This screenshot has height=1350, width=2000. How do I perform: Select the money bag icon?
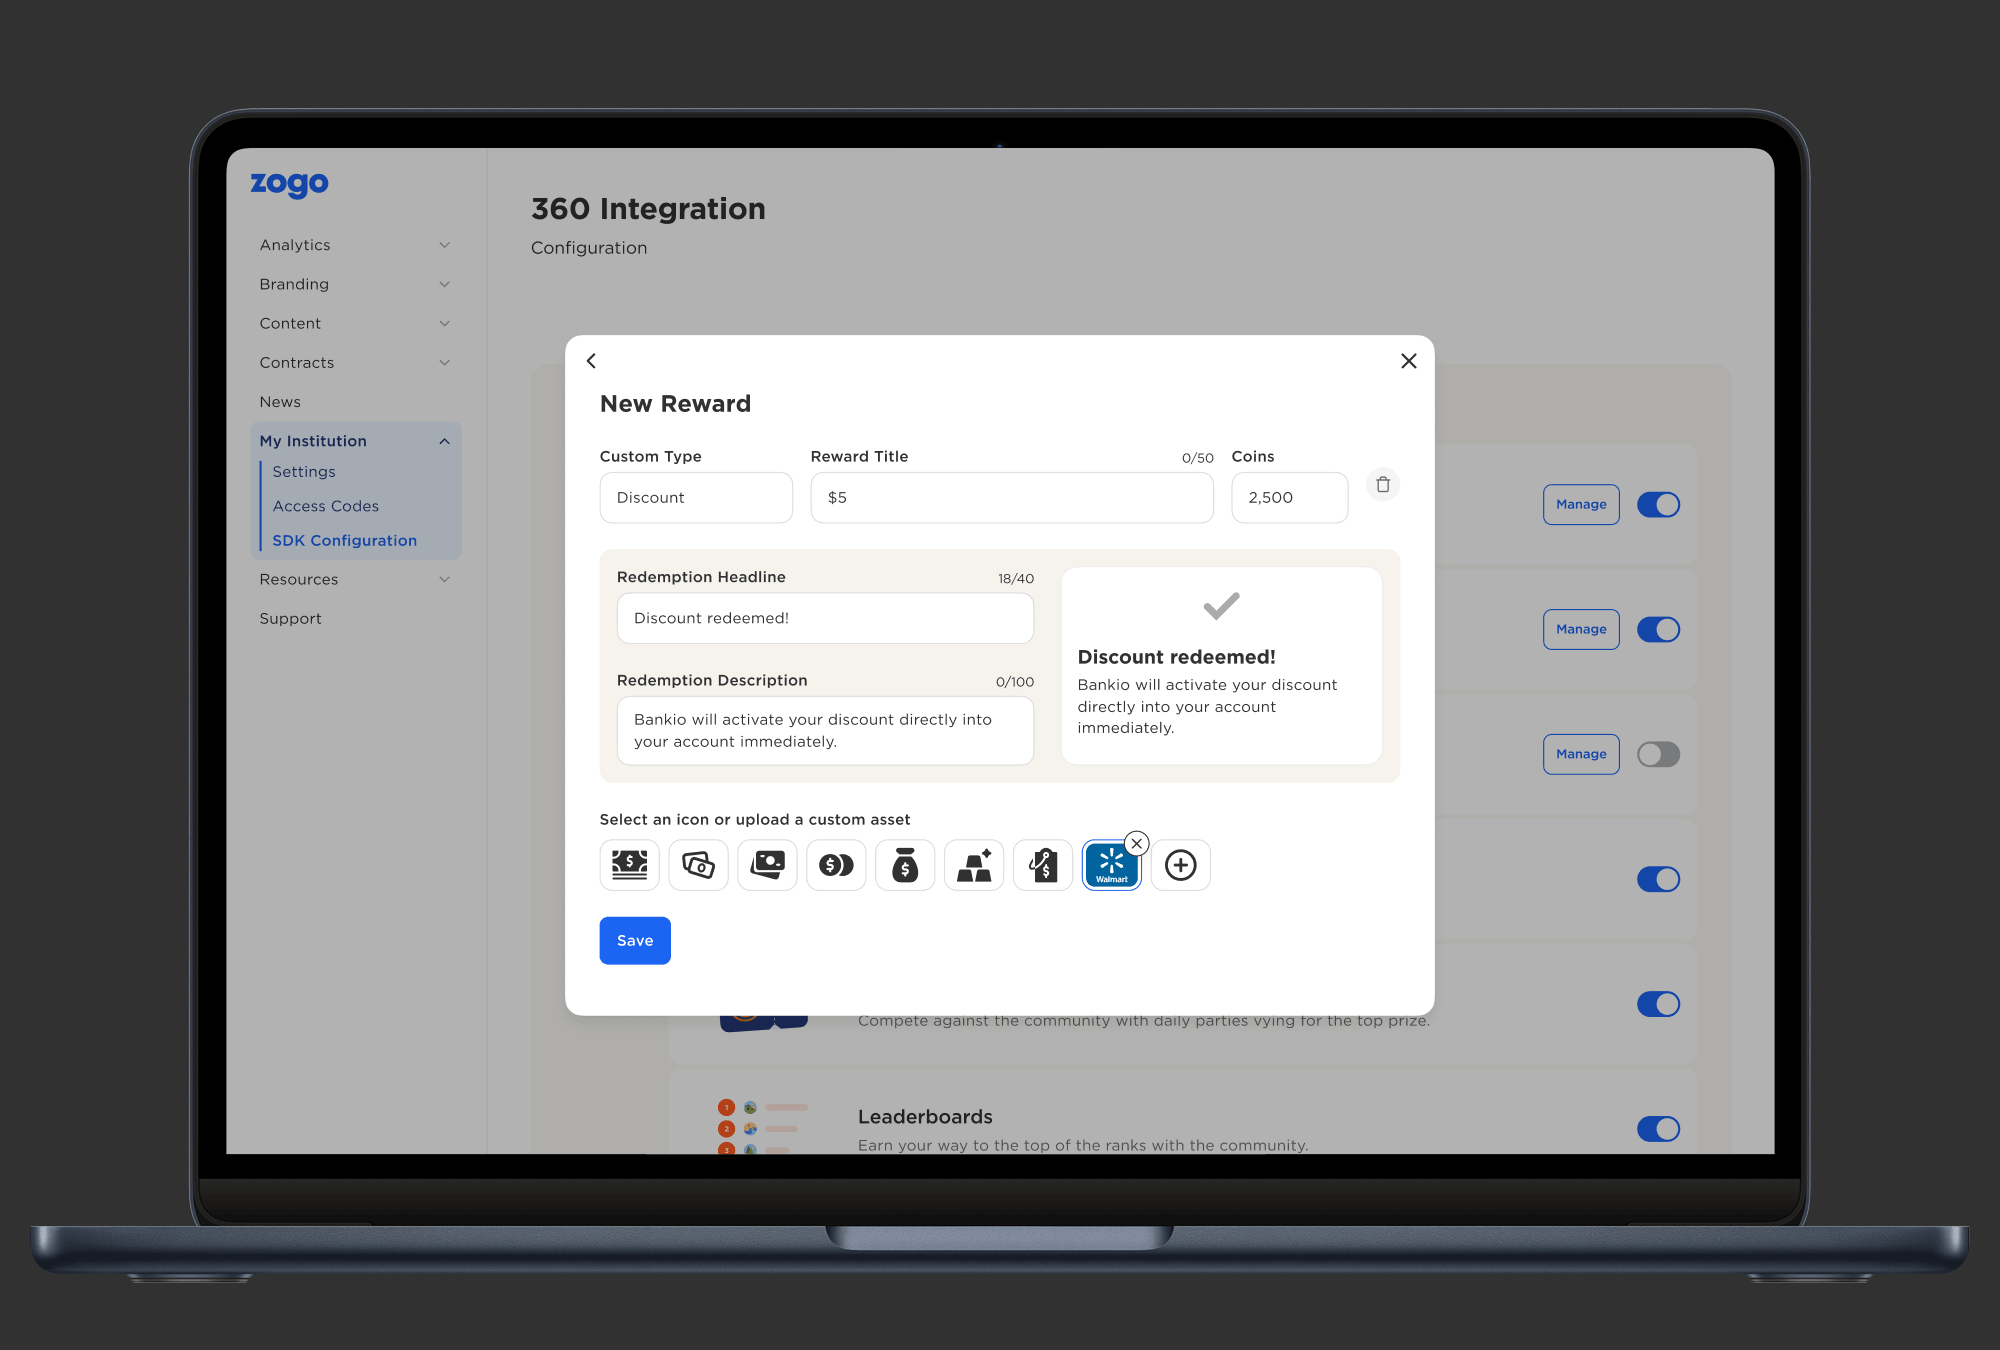click(905, 865)
